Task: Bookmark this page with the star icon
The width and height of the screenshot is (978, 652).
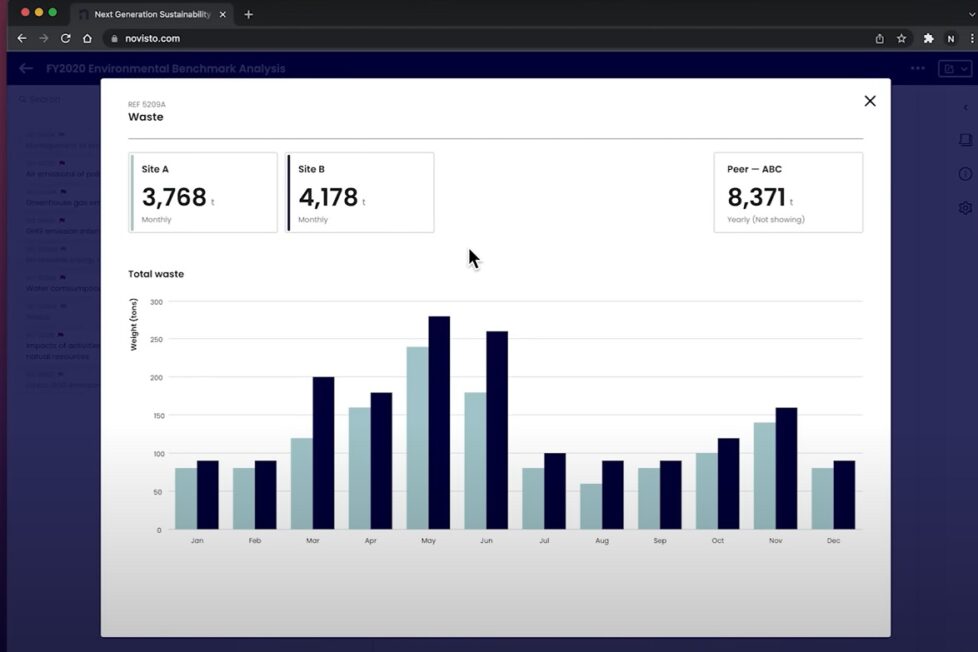Action: 901,38
